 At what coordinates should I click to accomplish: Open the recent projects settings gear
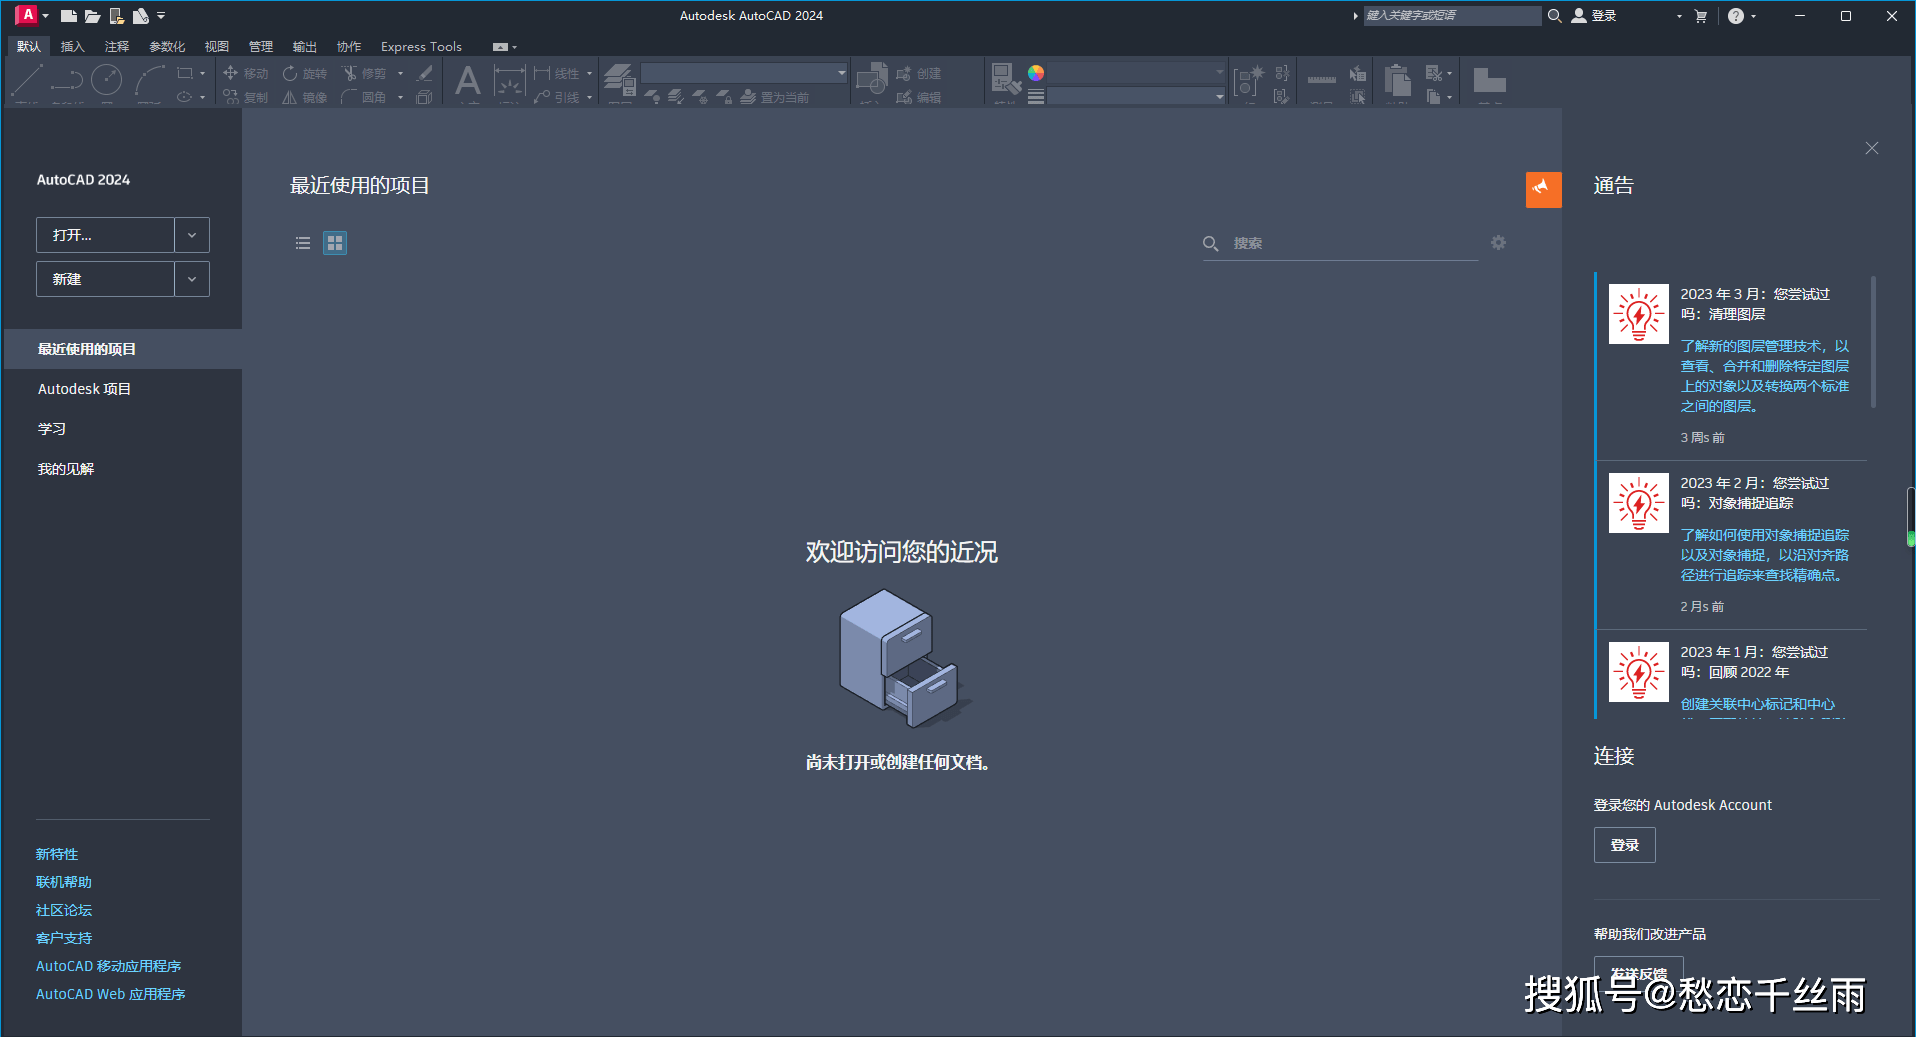click(1498, 243)
